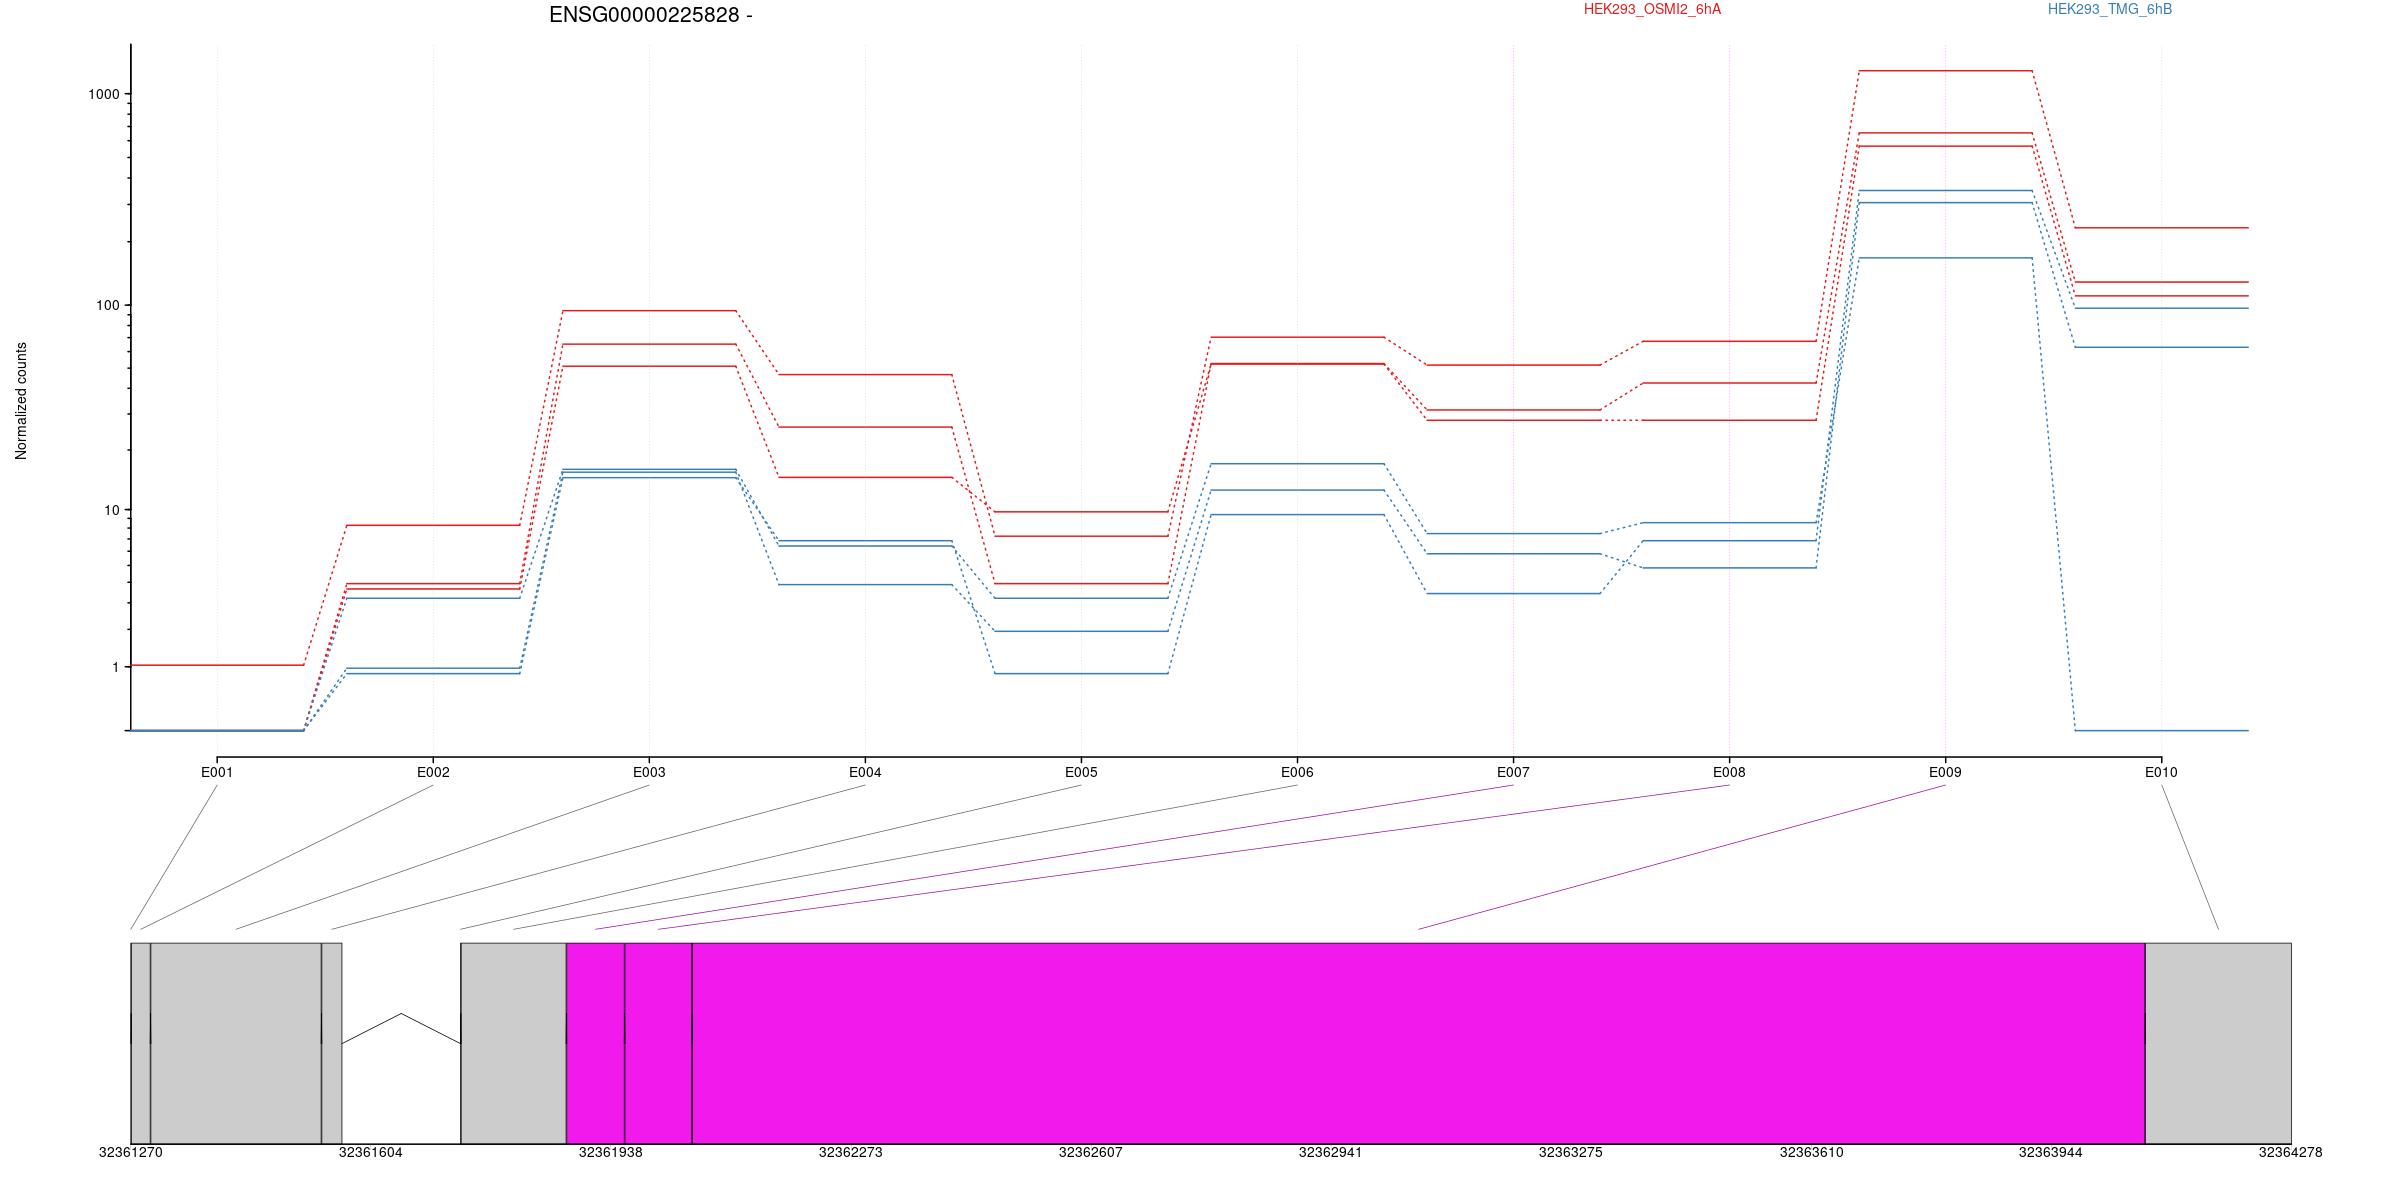Click the red line at count 1 over E001
The width and height of the screenshot is (2400, 1200).
tap(217, 665)
